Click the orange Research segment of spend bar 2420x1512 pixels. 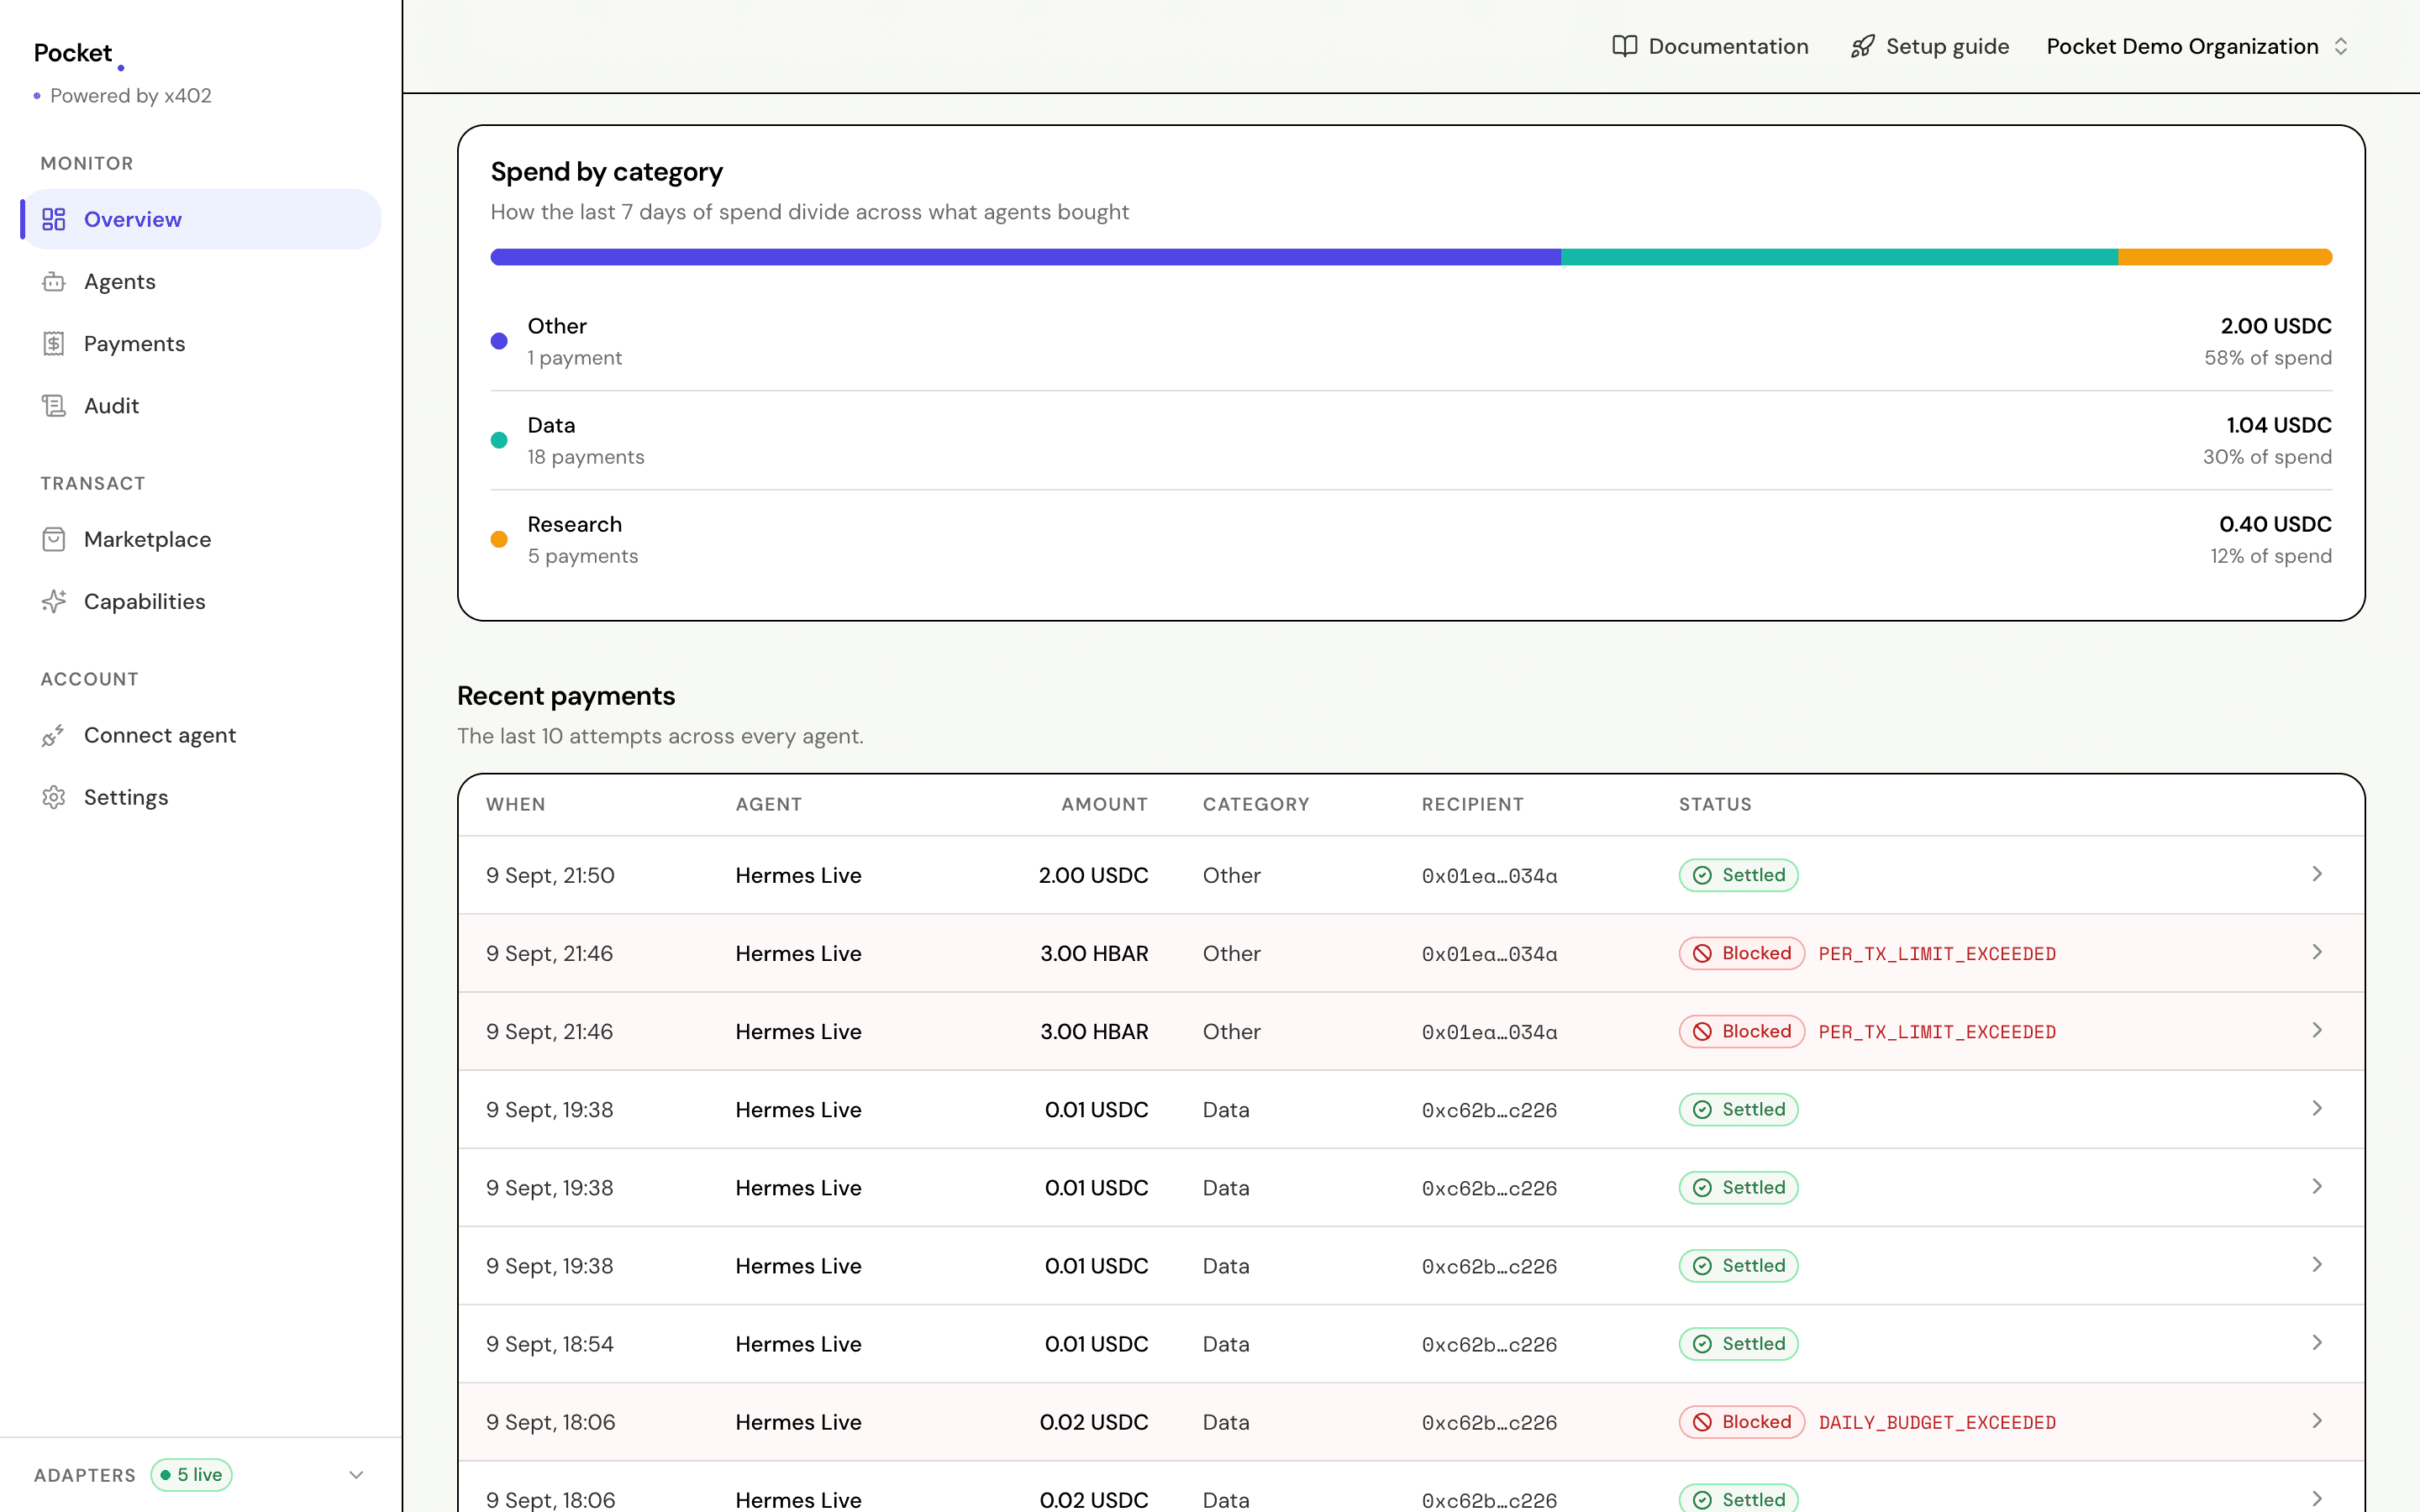[2225, 257]
